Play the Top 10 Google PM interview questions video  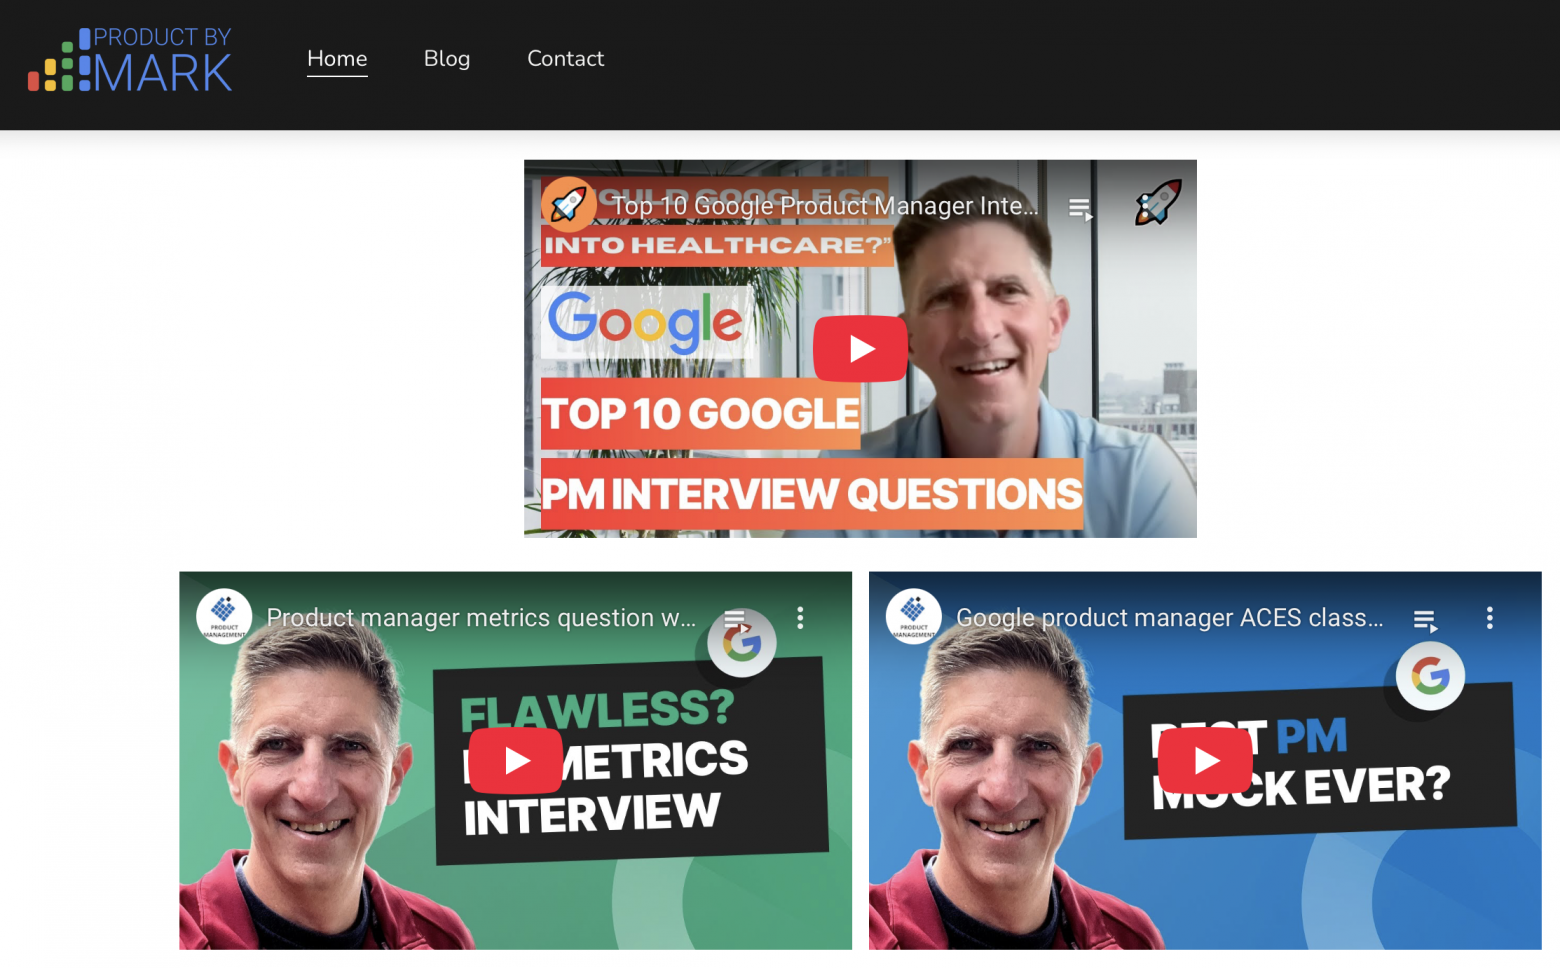860,349
